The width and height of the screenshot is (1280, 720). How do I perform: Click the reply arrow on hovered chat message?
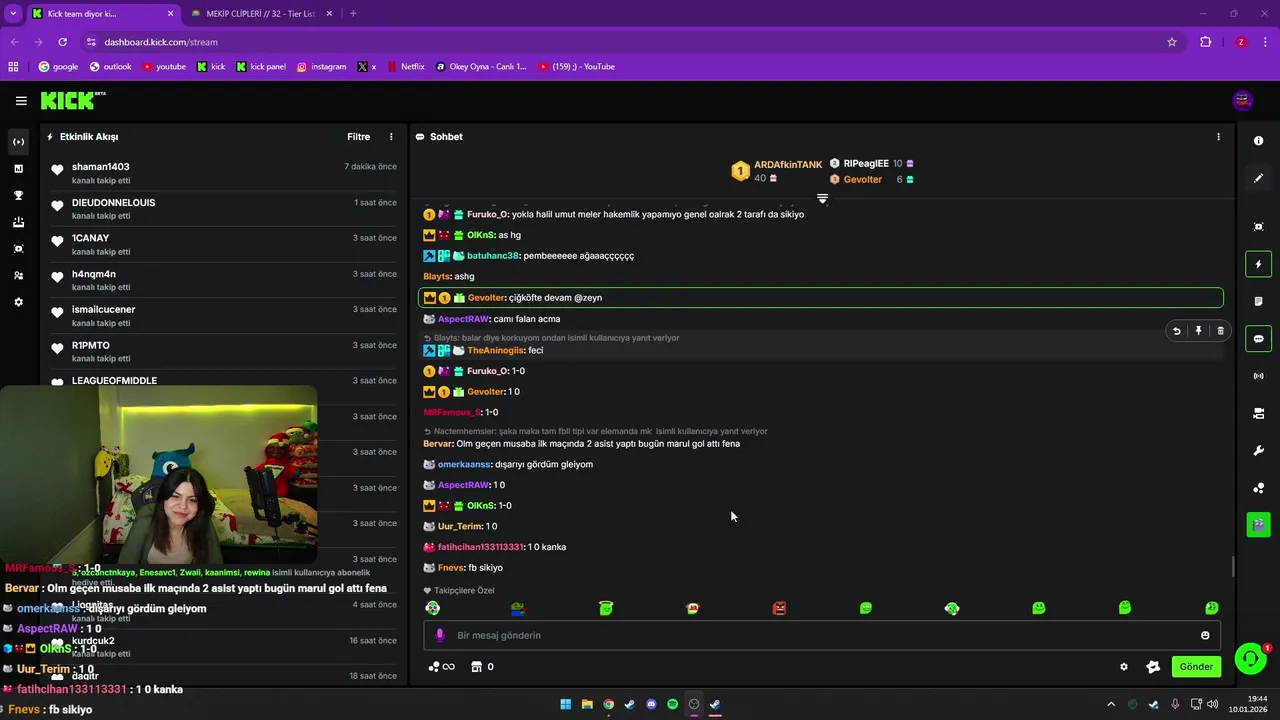(1176, 331)
